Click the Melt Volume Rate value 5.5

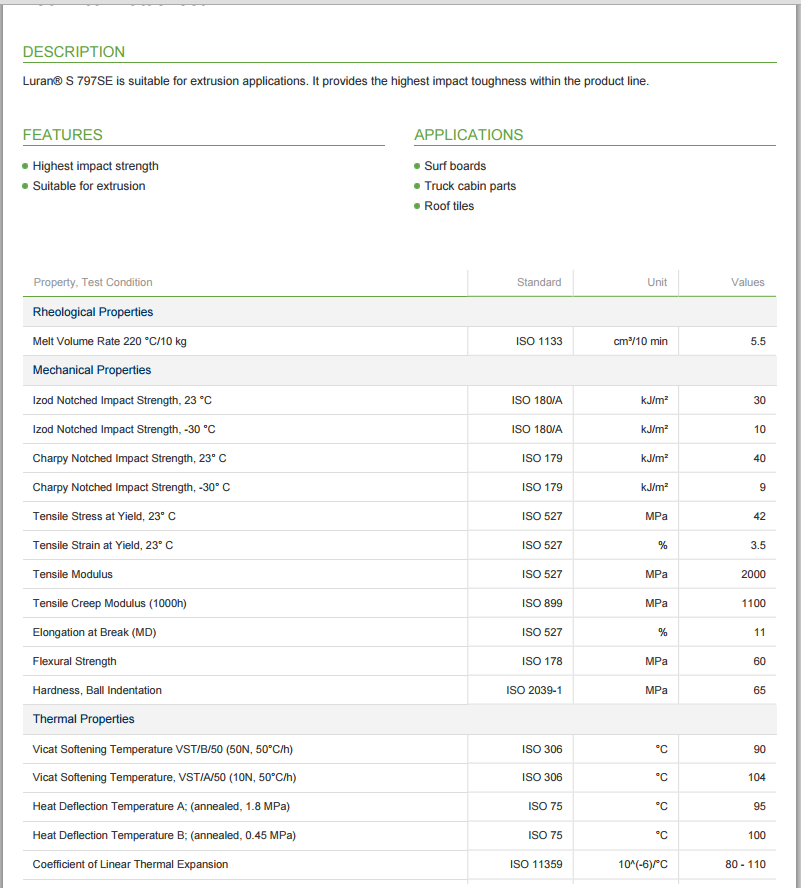(757, 341)
